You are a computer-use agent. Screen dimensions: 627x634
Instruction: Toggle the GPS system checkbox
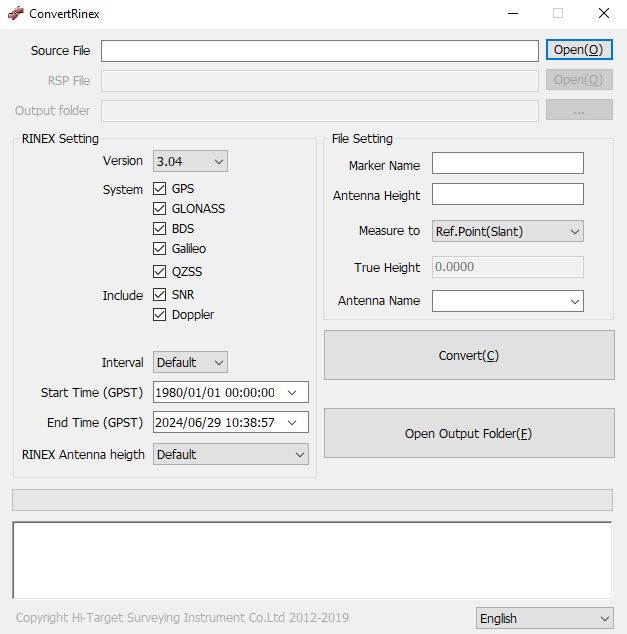160,189
